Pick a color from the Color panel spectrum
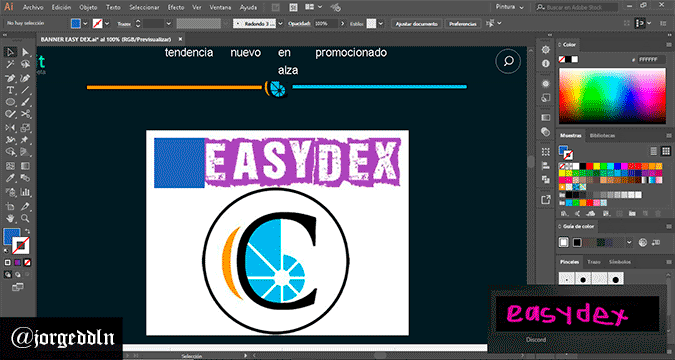675x360 pixels. pyautogui.click(x=612, y=96)
